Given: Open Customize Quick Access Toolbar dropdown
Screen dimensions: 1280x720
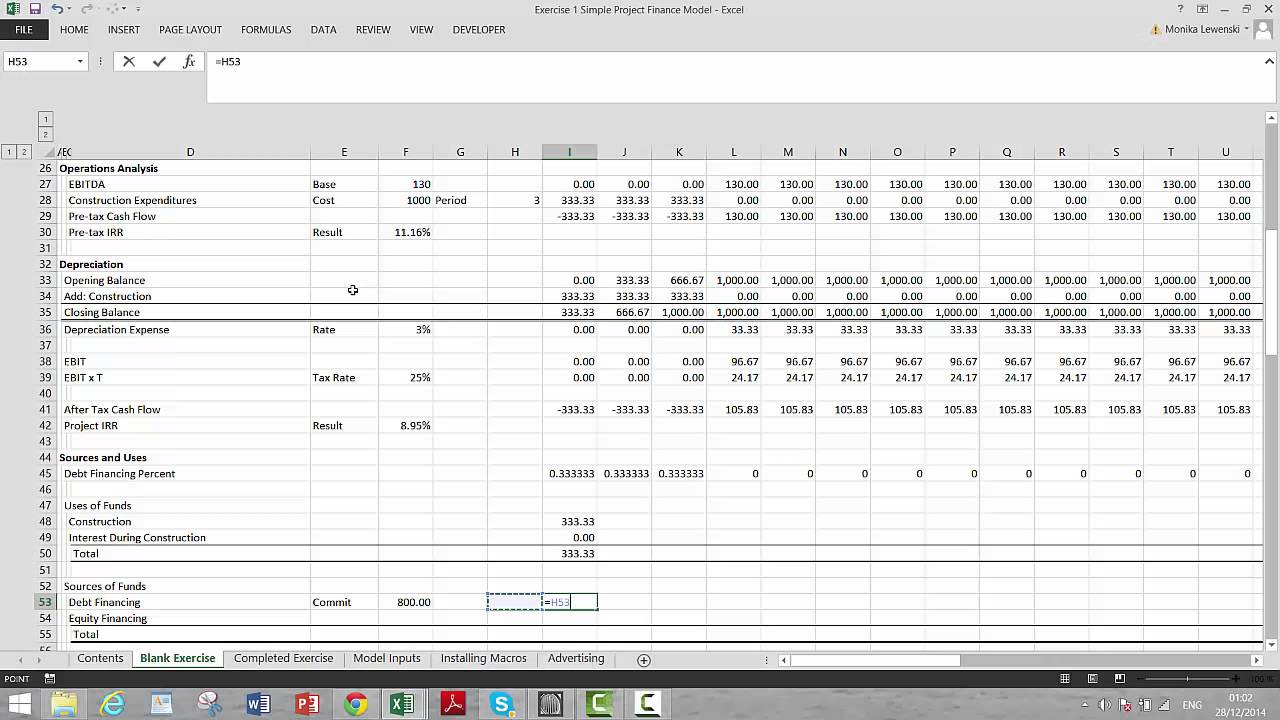Looking at the screenshot, I should coord(137,9).
